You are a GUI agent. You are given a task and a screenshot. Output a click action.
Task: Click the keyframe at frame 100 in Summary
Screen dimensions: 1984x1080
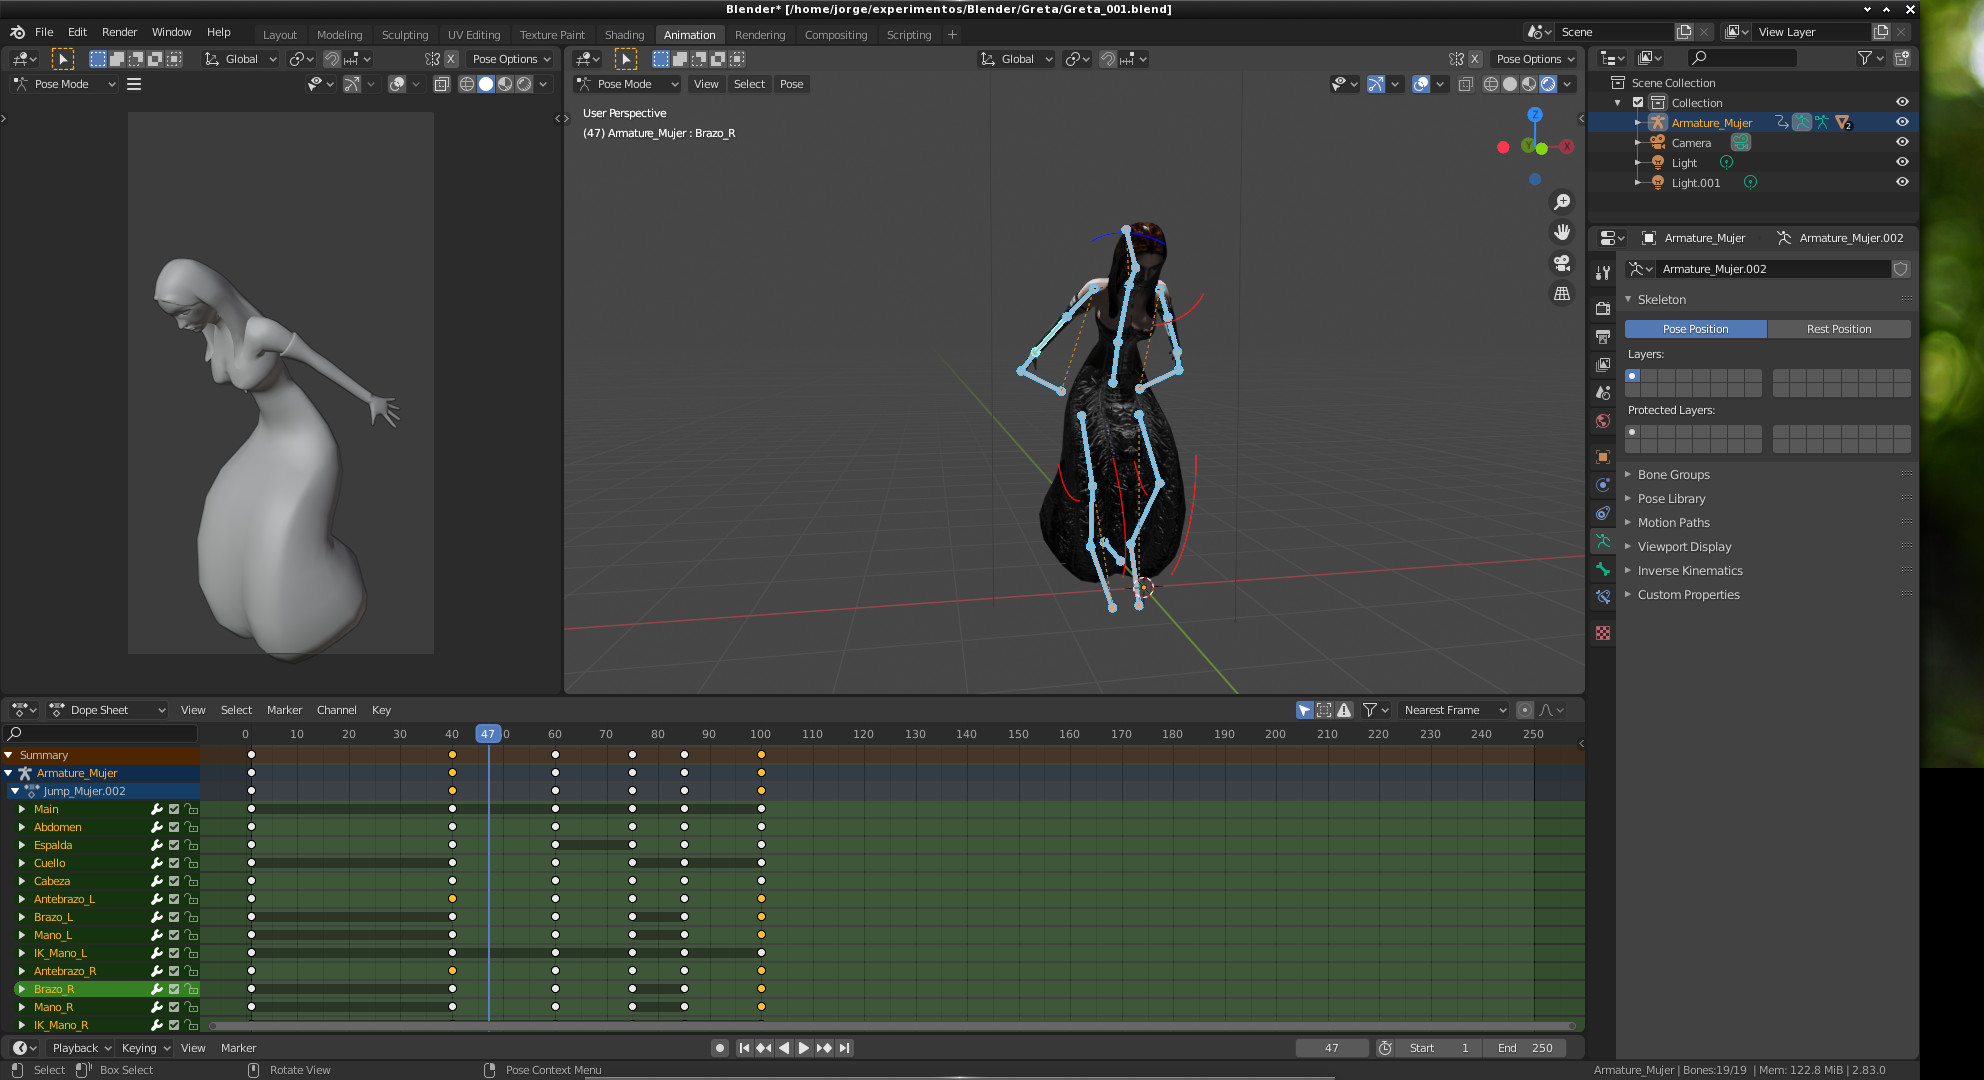point(760,755)
